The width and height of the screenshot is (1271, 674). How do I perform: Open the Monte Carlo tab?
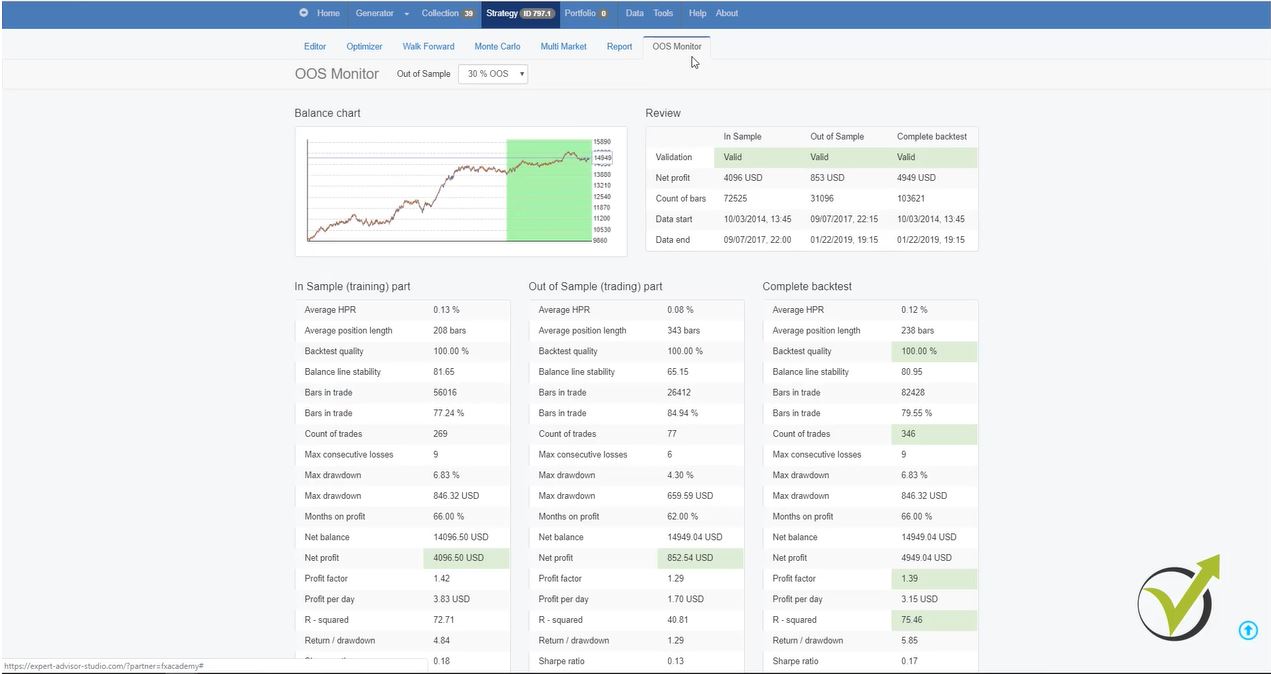coord(497,46)
